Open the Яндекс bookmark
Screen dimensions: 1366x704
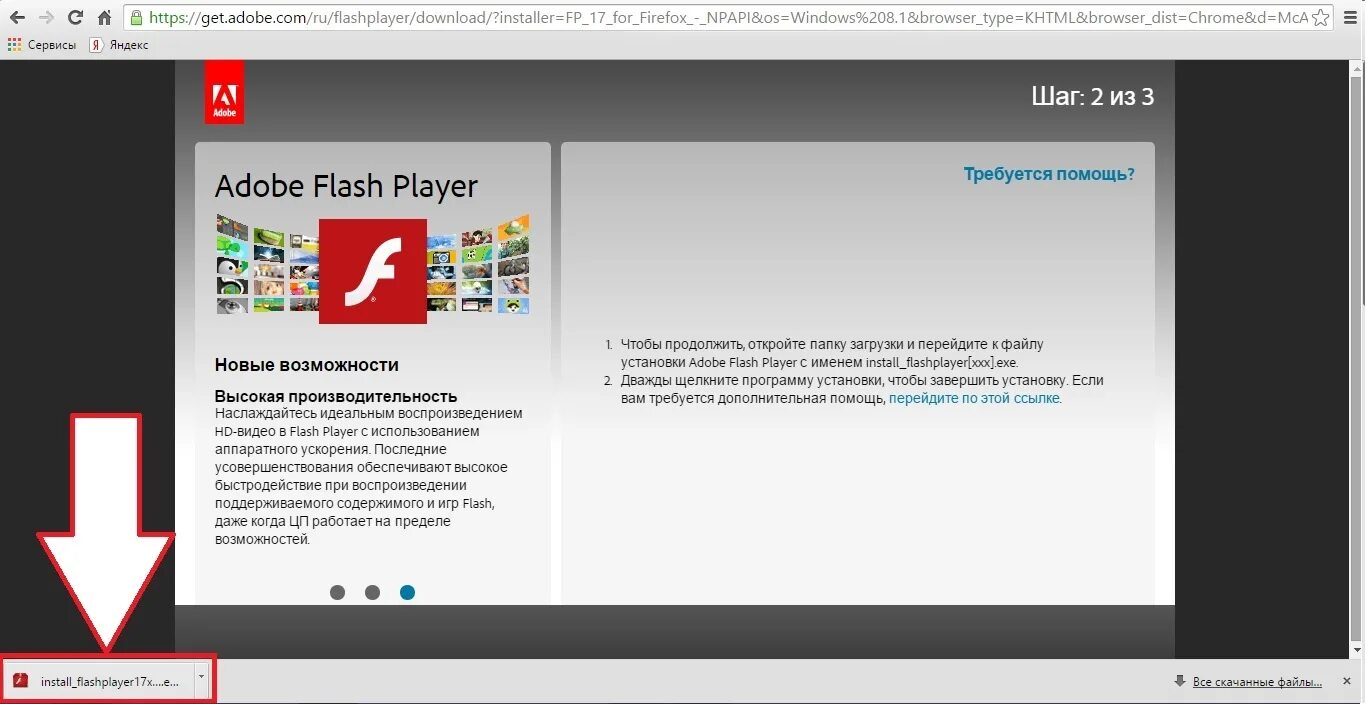click(x=119, y=45)
